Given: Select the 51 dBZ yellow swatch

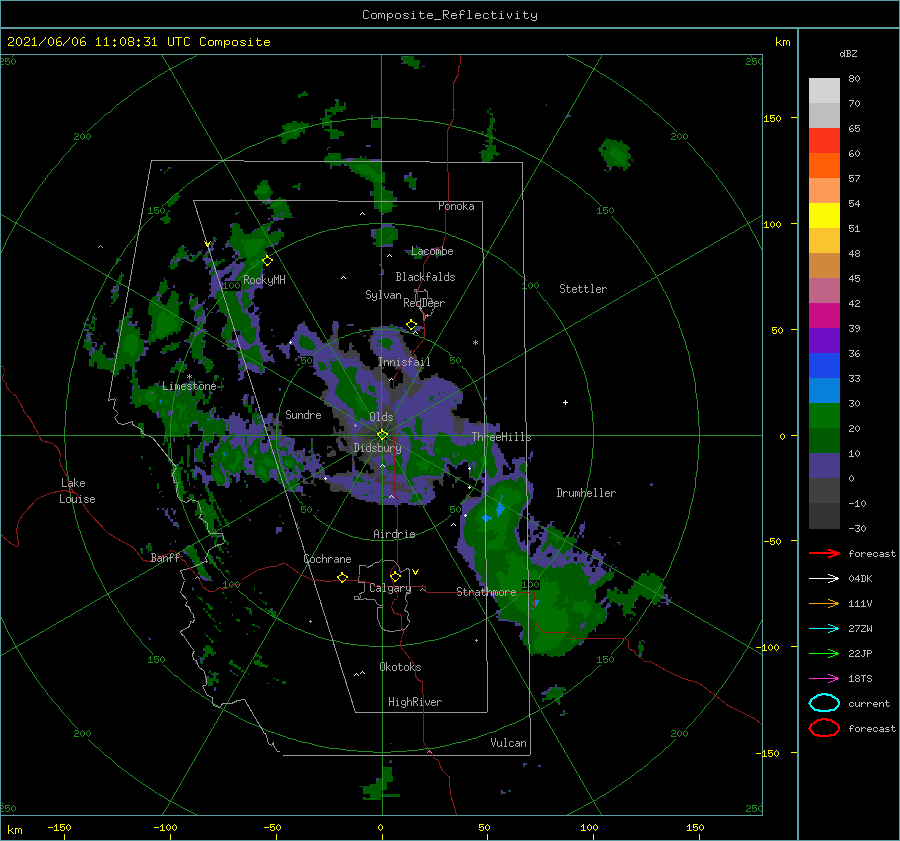Looking at the screenshot, I should [824, 215].
